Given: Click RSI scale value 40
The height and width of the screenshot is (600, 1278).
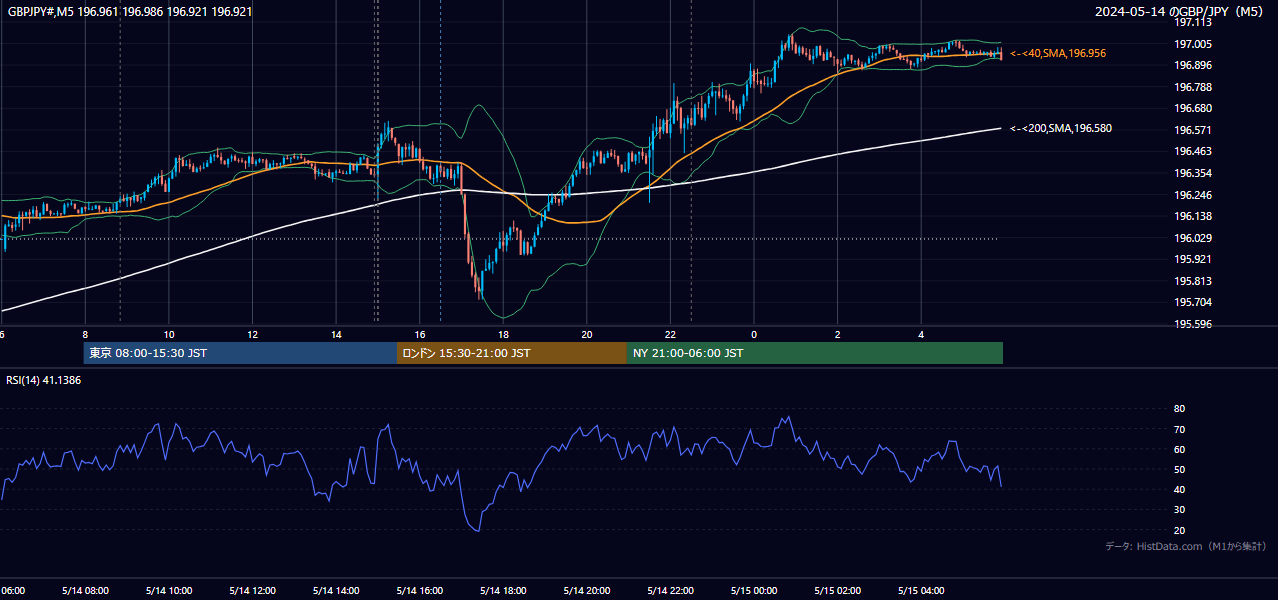Looking at the screenshot, I should tap(1180, 489).
